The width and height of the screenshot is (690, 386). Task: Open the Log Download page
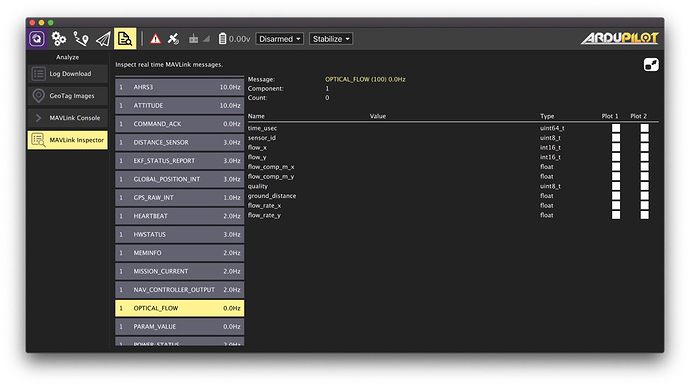[x=68, y=74]
